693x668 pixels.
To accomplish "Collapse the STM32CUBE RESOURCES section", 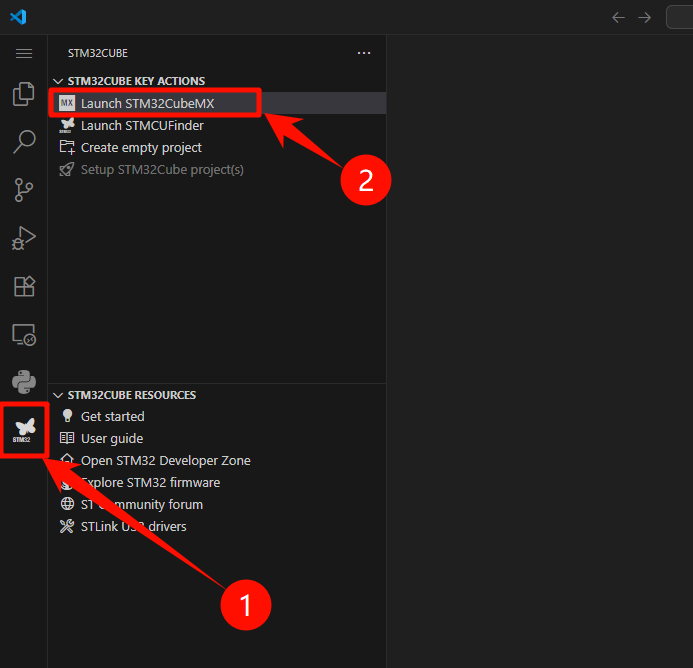I will pyautogui.click(x=58, y=395).
